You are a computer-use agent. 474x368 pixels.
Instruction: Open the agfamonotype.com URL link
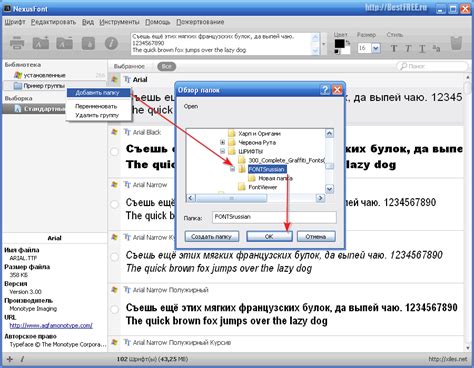coord(51,325)
